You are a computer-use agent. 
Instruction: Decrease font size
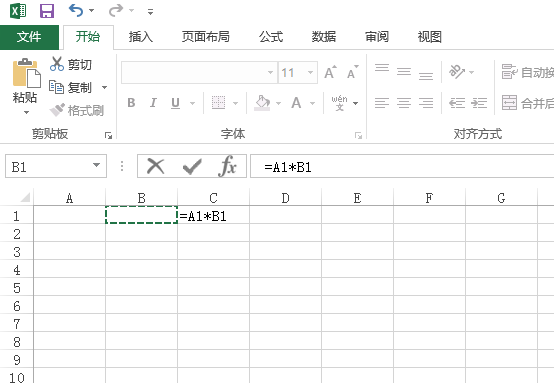coord(352,72)
